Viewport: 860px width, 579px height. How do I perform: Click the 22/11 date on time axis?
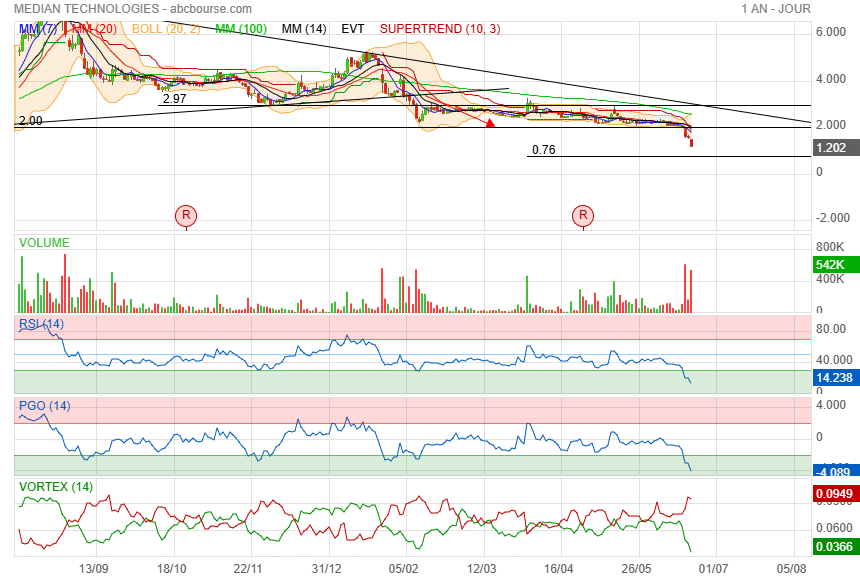pos(248,568)
